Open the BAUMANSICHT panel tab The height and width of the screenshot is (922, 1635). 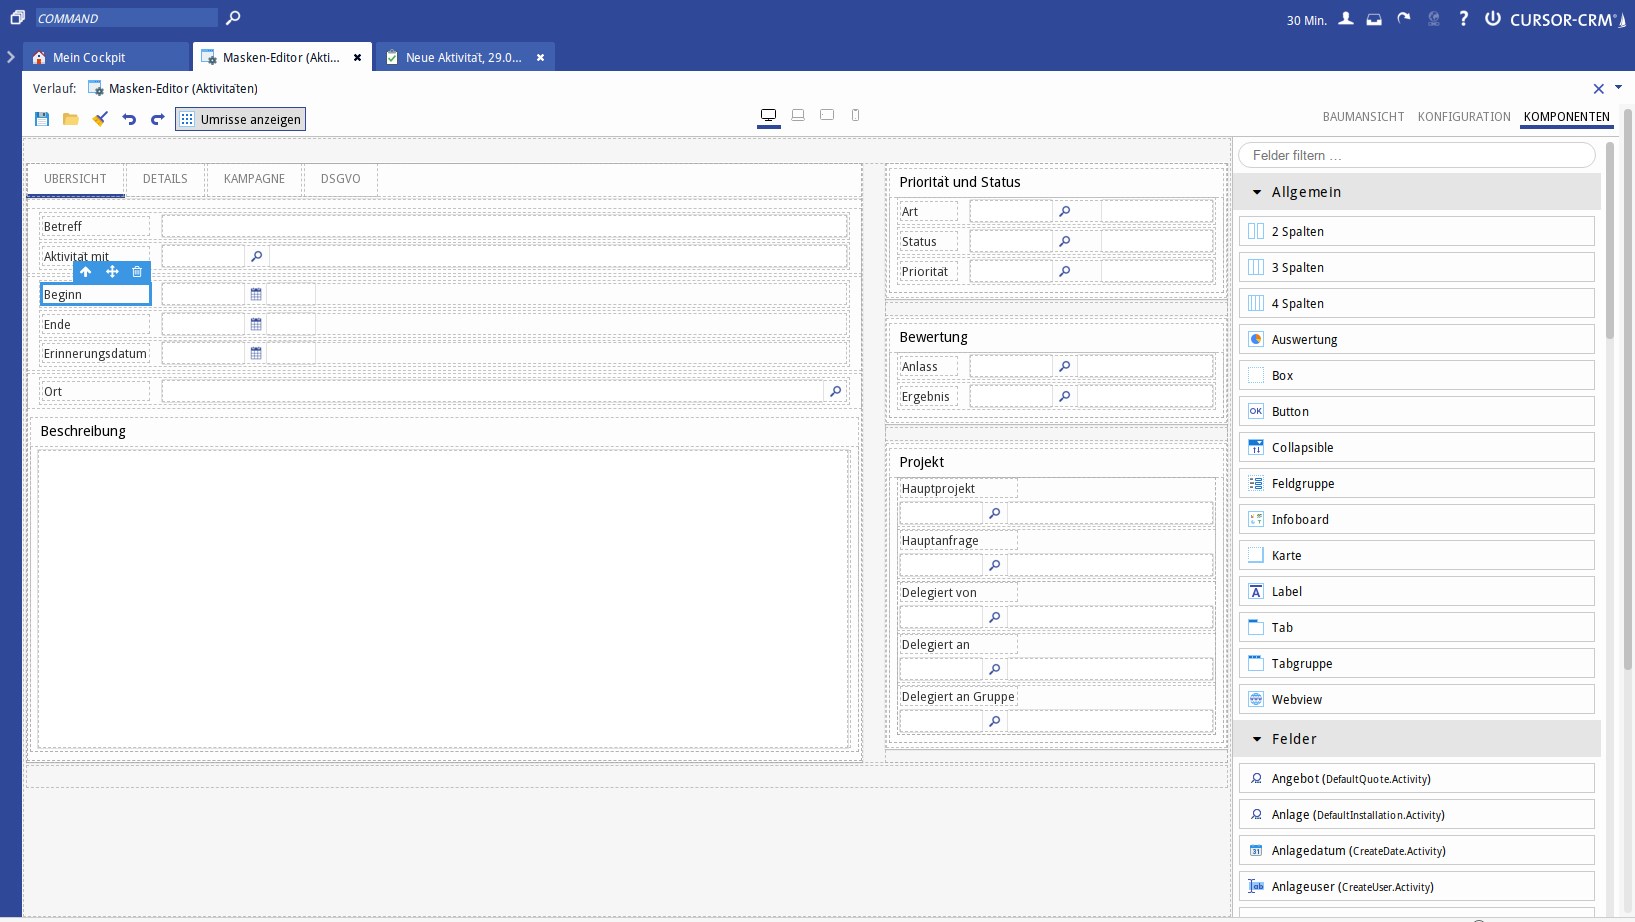pyautogui.click(x=1363, y=117)
